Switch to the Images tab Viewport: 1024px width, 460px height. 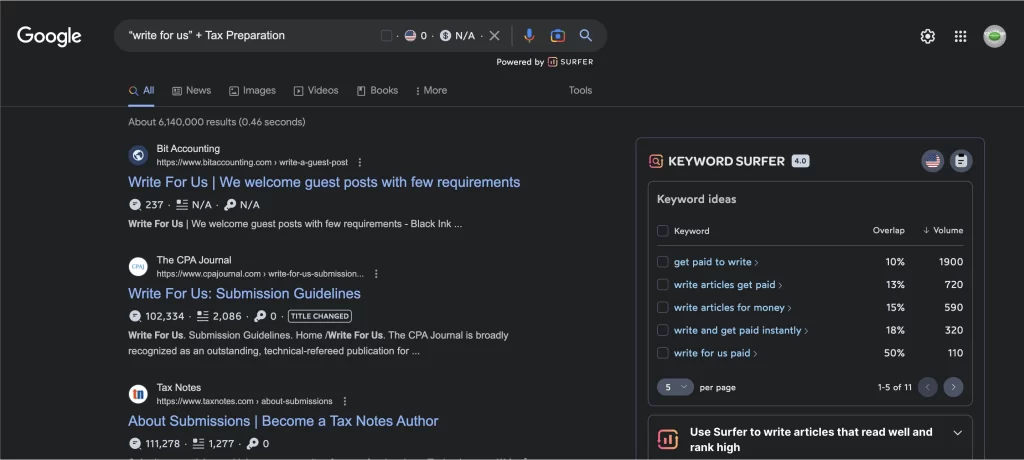click(x=252, y=91)
